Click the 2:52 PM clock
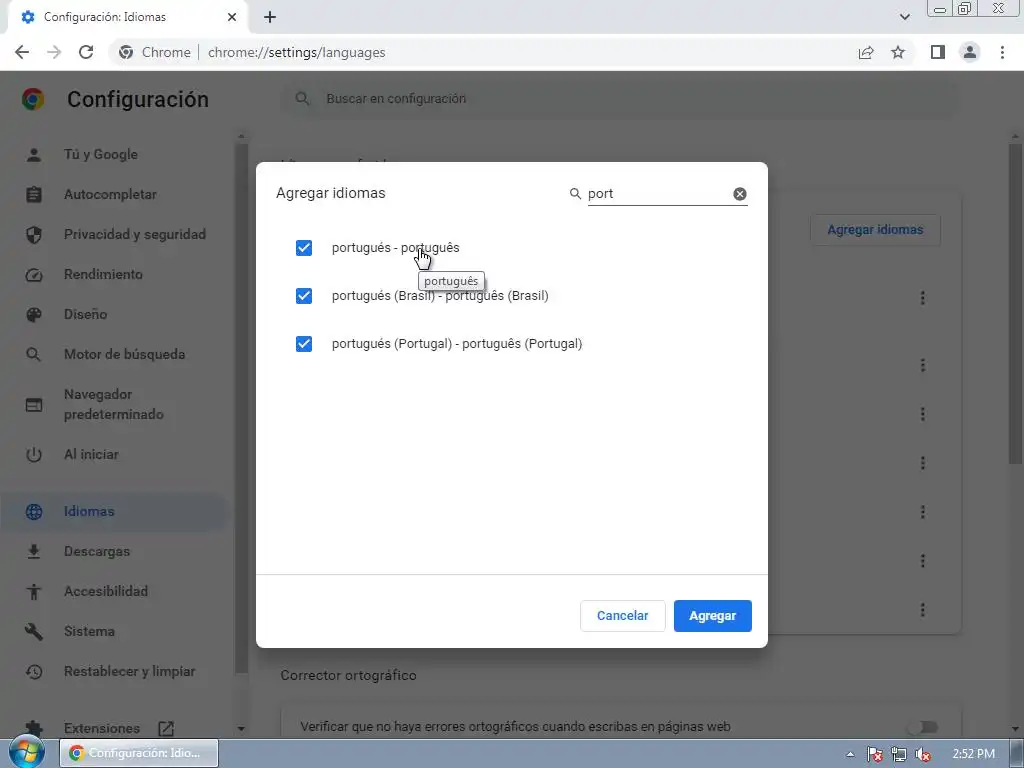Screen dimensions: 1024x768 pyautogui.click(x=973, y=754)
